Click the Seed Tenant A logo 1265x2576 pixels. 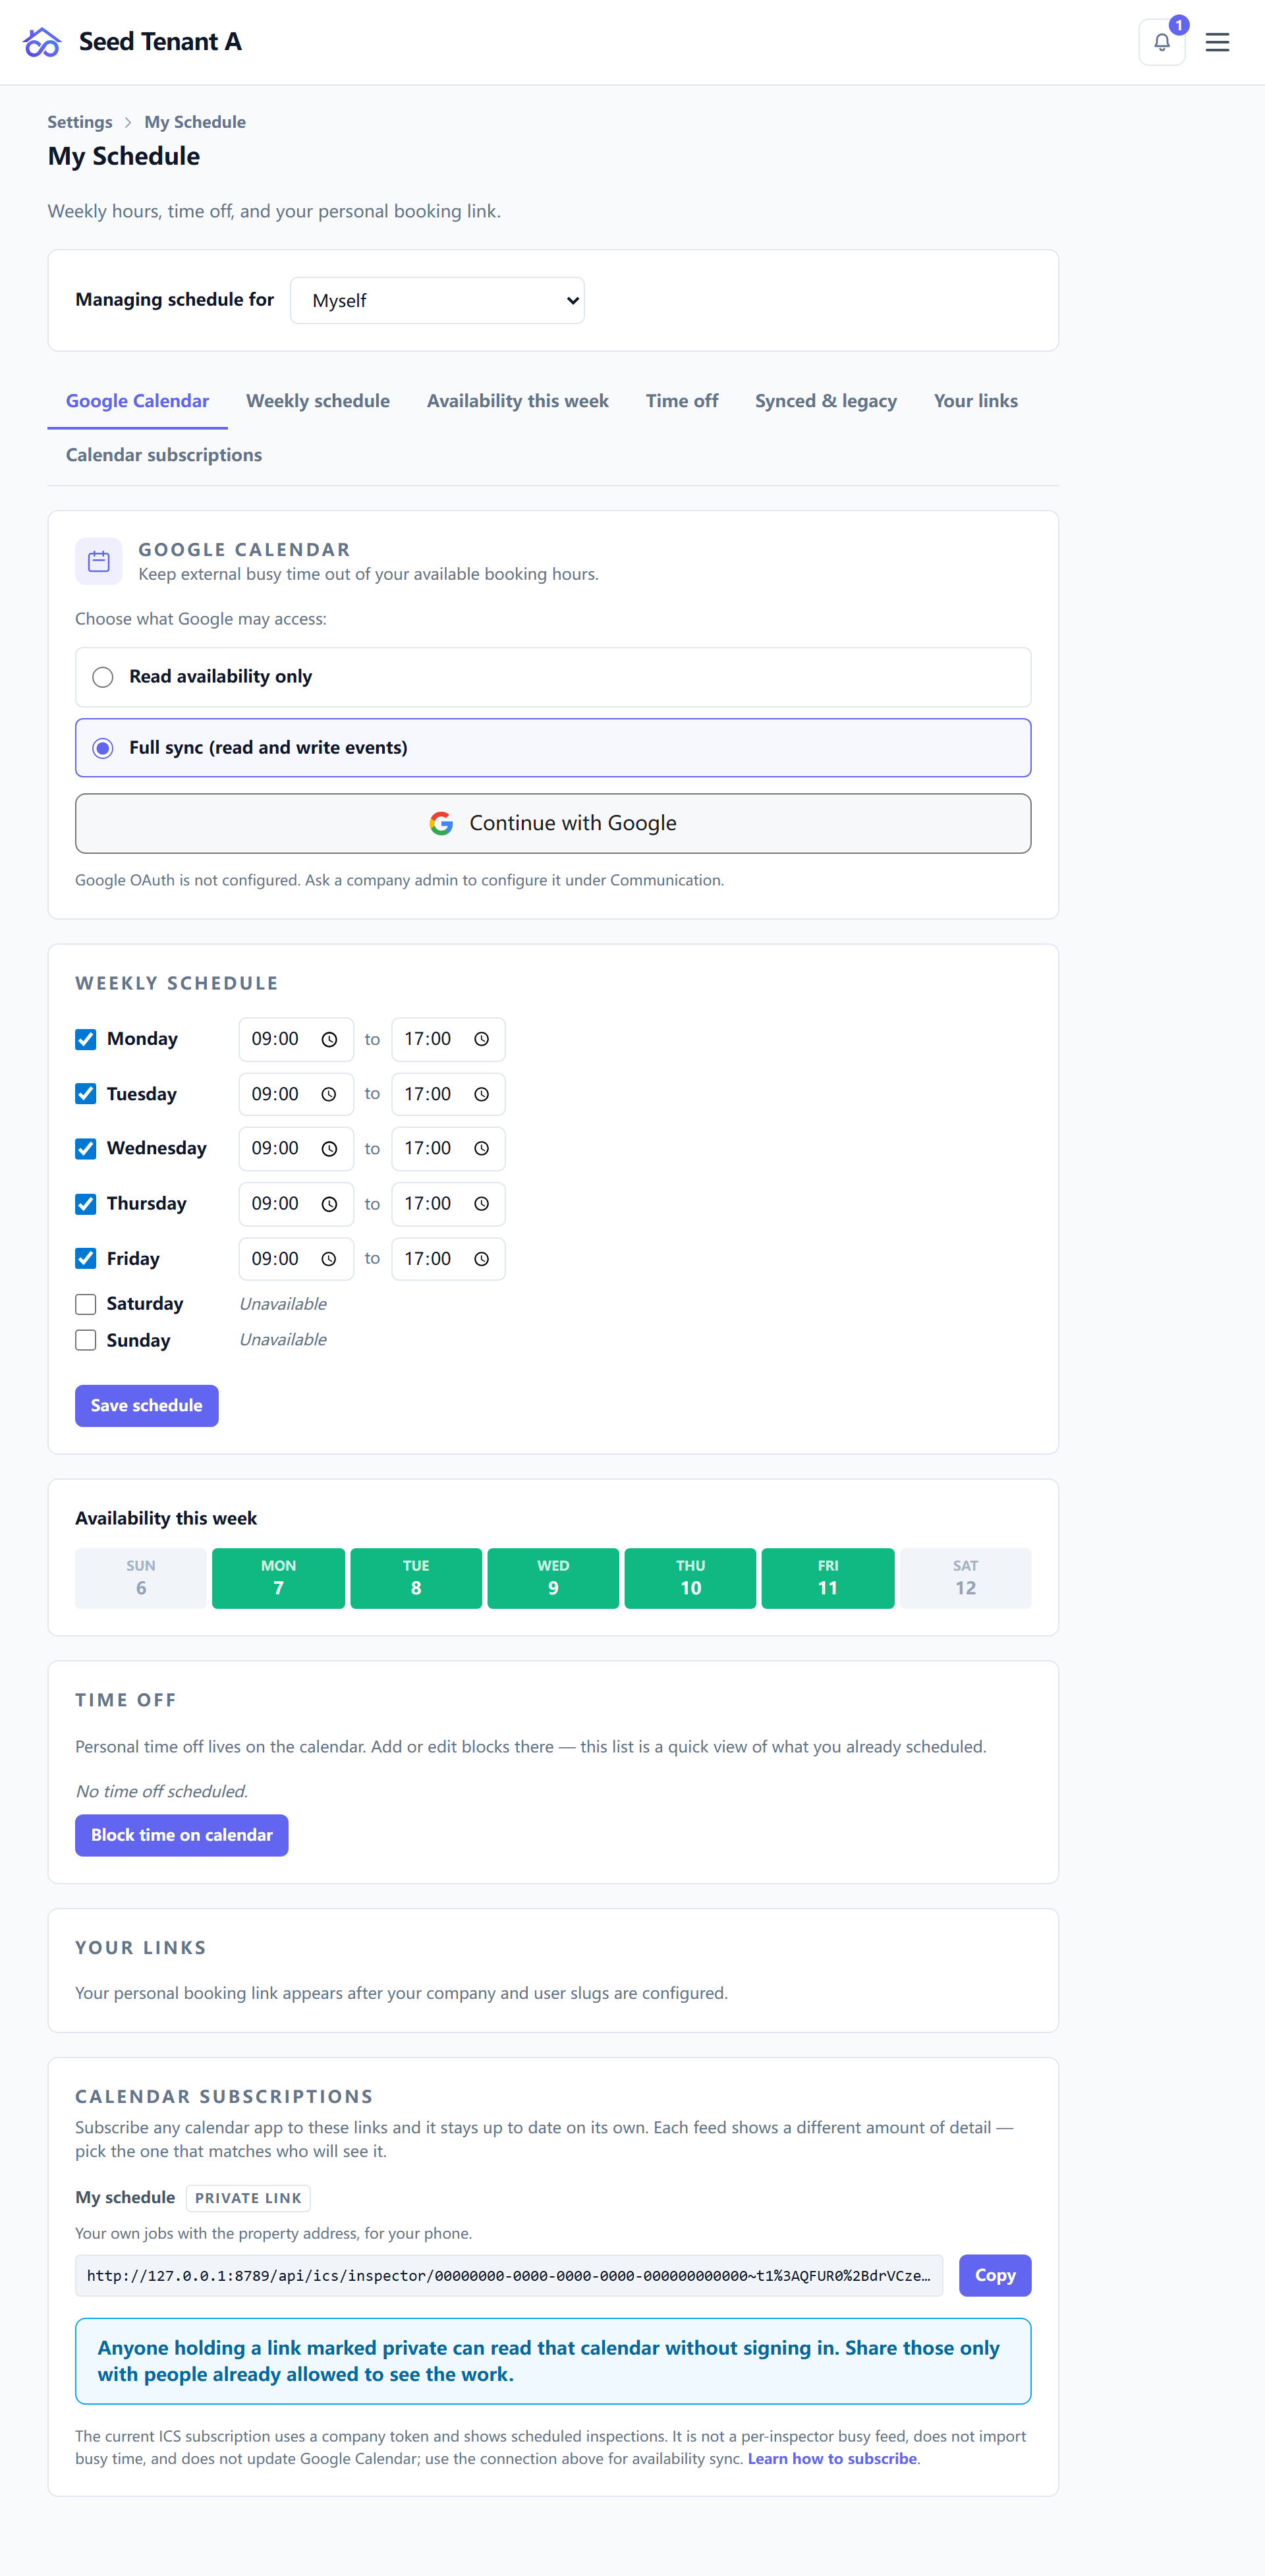[x=42, y=42]
